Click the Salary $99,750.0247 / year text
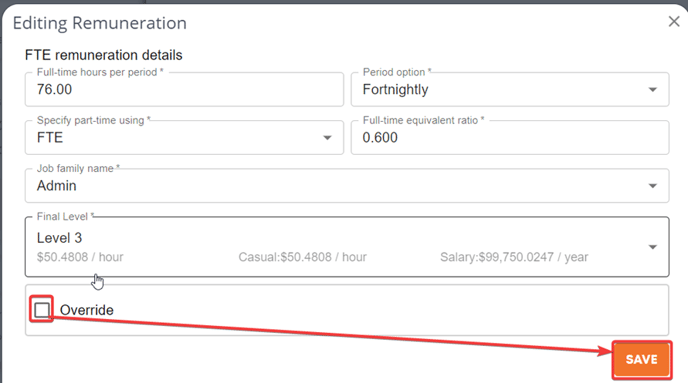The image size is (688, 383). click(x=514, y=257)
